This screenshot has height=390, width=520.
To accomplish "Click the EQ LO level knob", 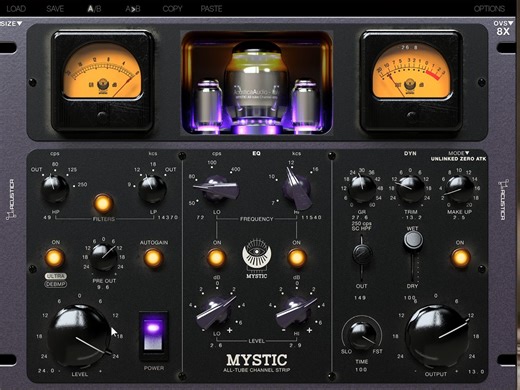I will pyautogui.click(x=216, y=312).
